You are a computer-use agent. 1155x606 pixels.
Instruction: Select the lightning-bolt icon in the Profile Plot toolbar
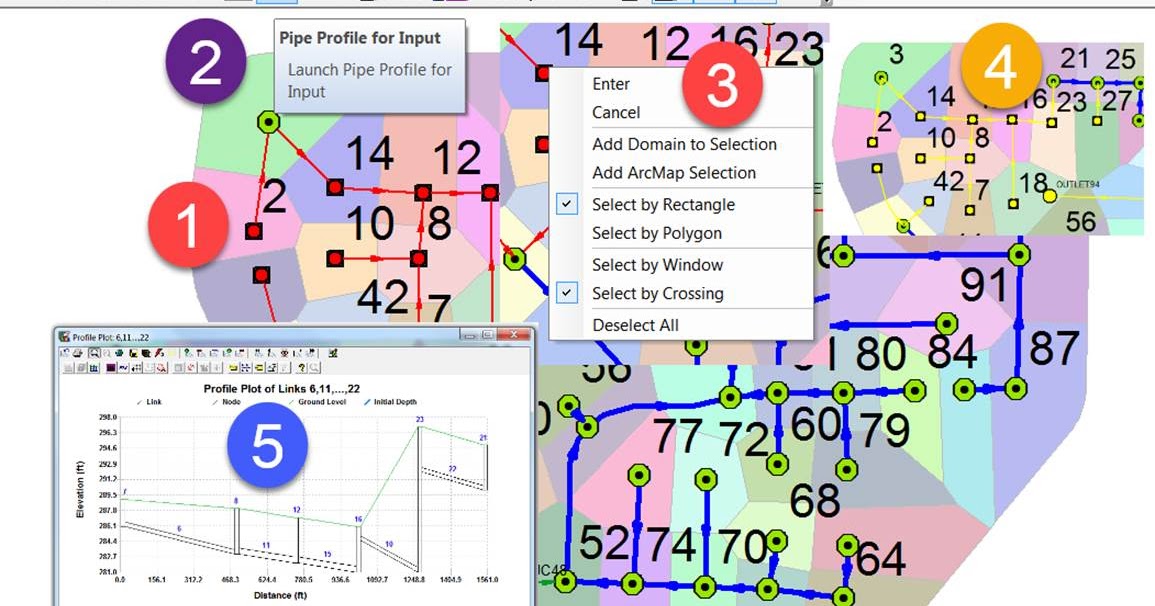click(x=158, y=352)
